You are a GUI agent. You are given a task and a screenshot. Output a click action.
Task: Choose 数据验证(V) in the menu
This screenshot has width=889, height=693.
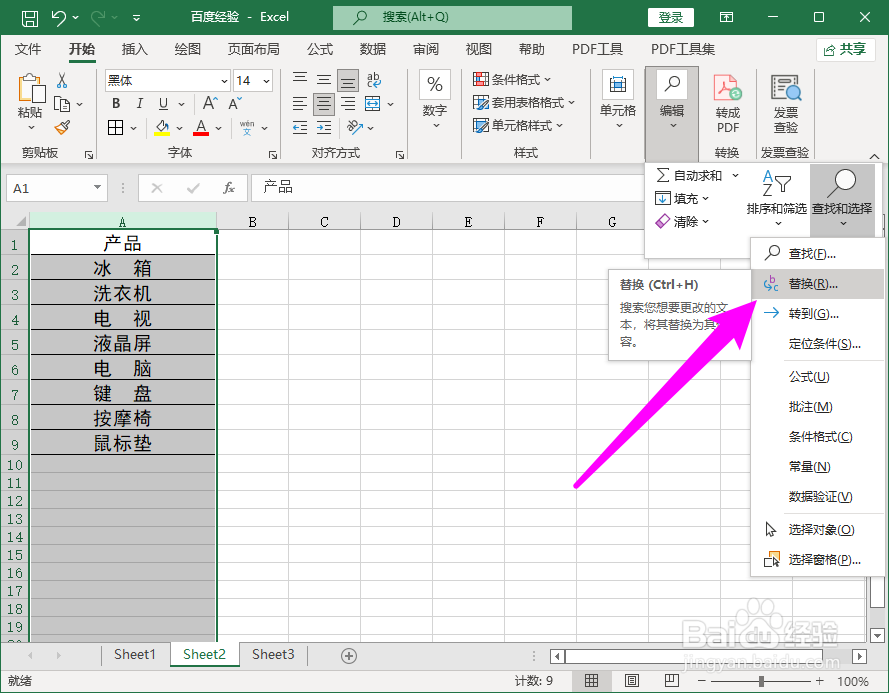click(x=817, y=497)
